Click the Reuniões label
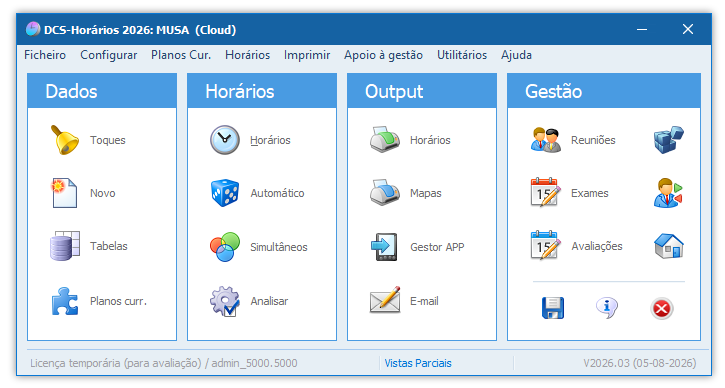725x388 pixels. 593,140
